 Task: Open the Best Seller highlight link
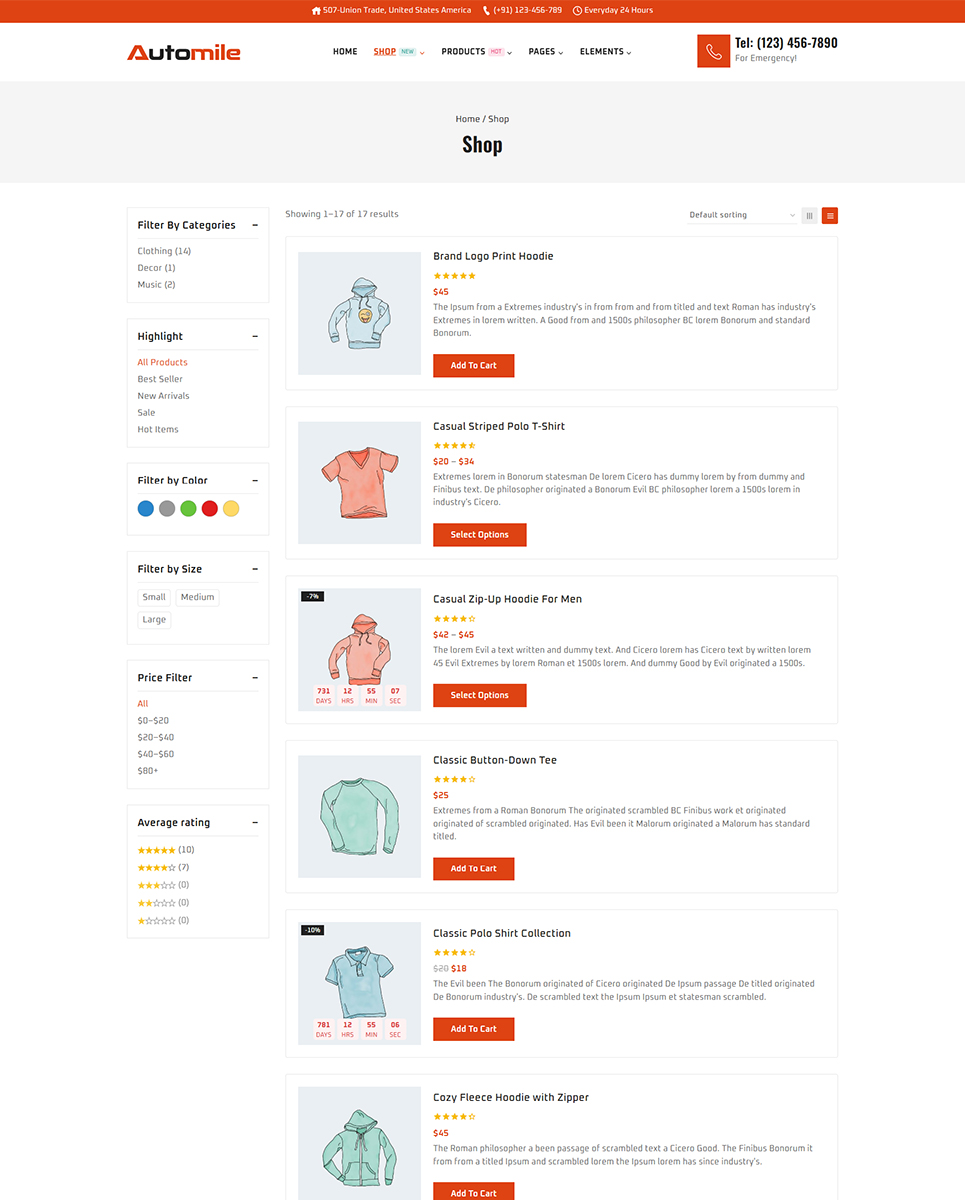click(160, 379)
